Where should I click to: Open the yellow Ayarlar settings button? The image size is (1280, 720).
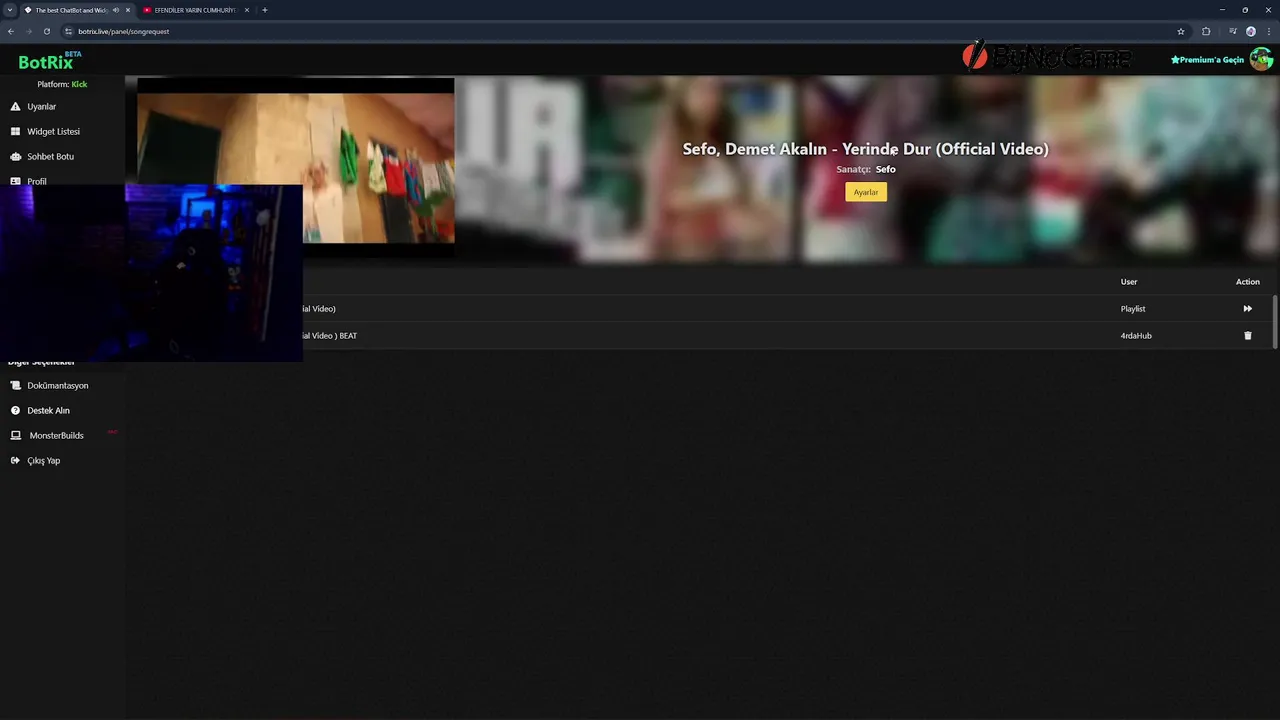coord(866,192)
